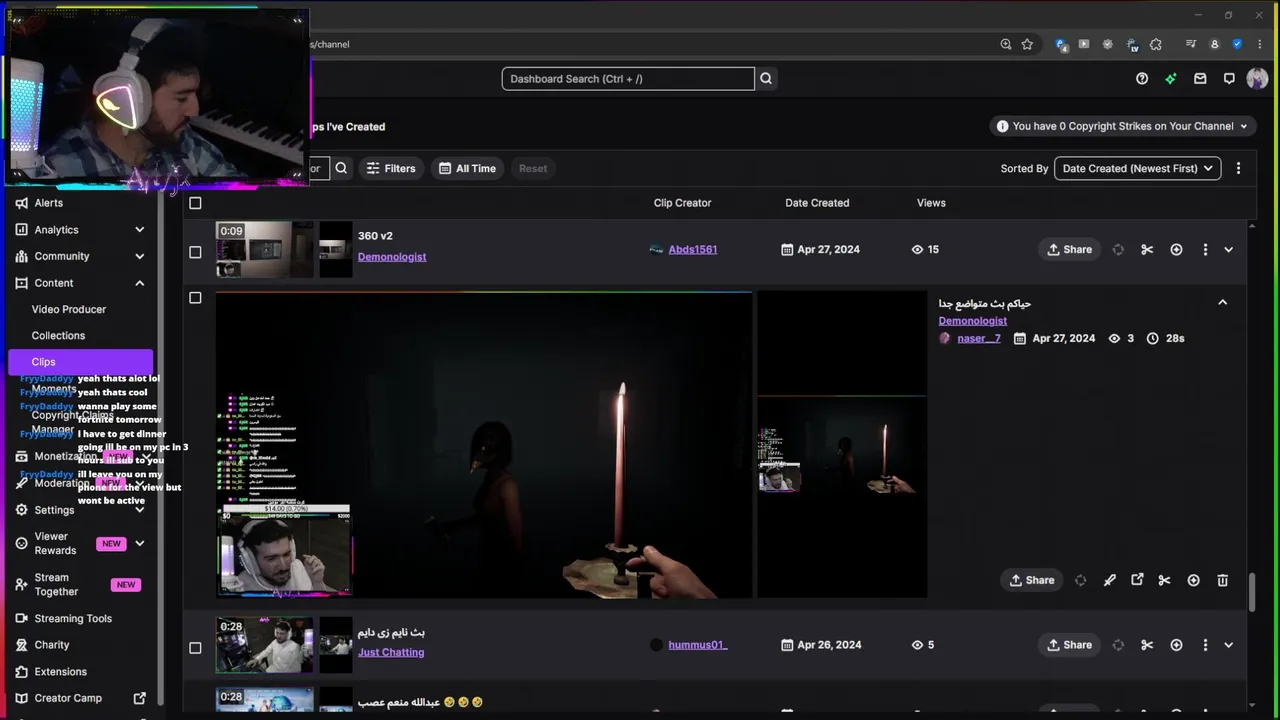This screenshot has height=720, width=1280.
Task: Focus the Dashboard Search input field
Action: click(628, 79)
